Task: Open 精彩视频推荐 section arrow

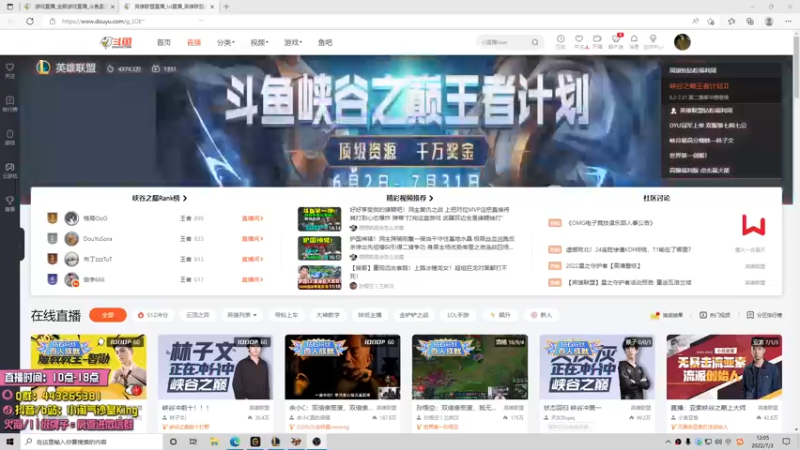Action: (431, 198)
